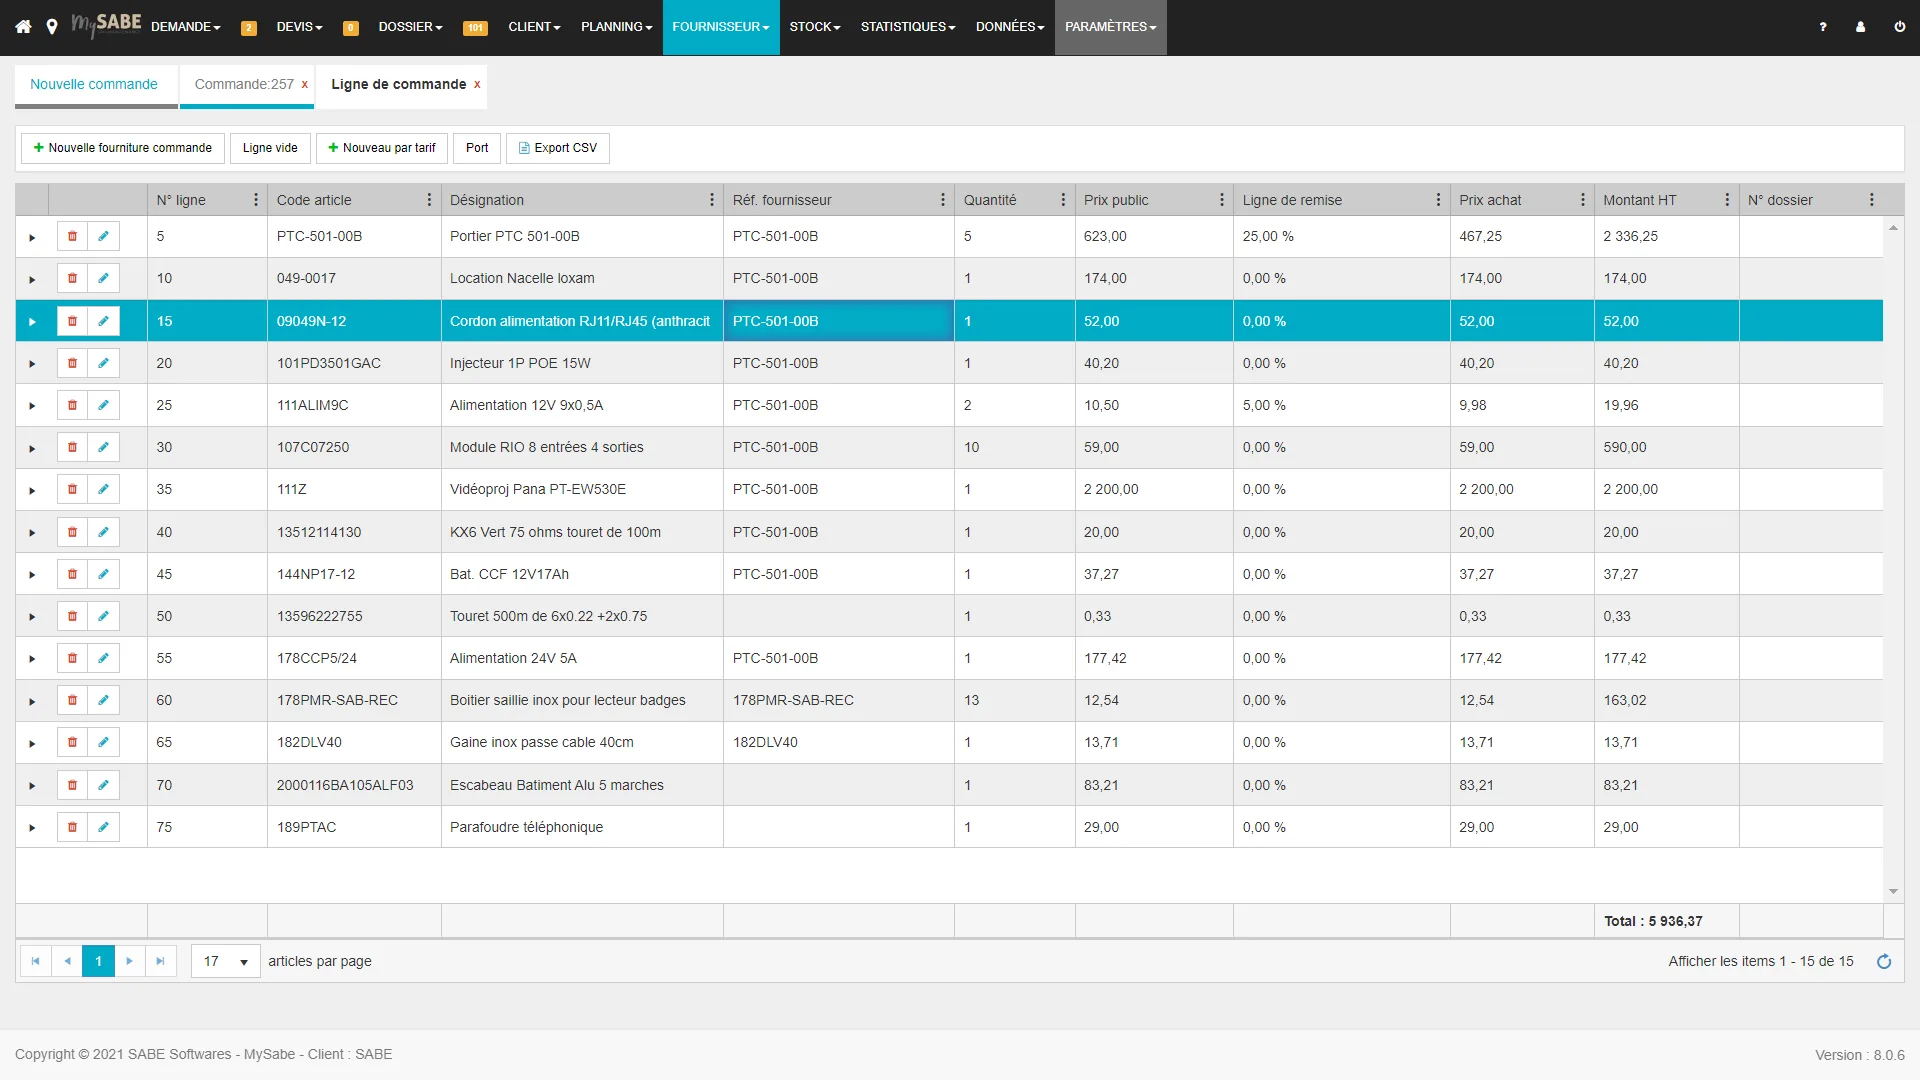Viewport: 1920px width, 1080px height.
Task: Open the N° ligne column menu
Action: pos(256,200)
